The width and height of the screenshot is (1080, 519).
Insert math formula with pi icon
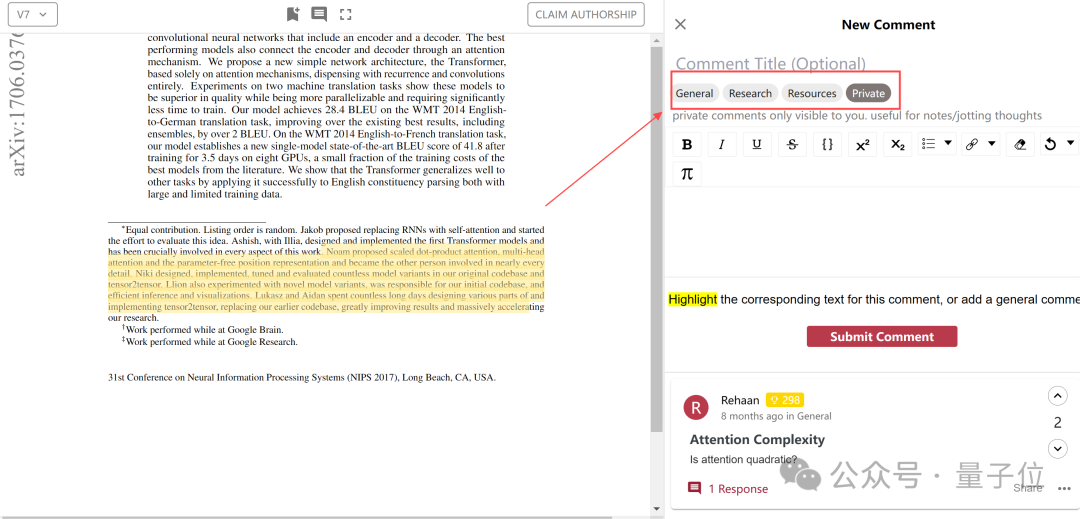687,173
